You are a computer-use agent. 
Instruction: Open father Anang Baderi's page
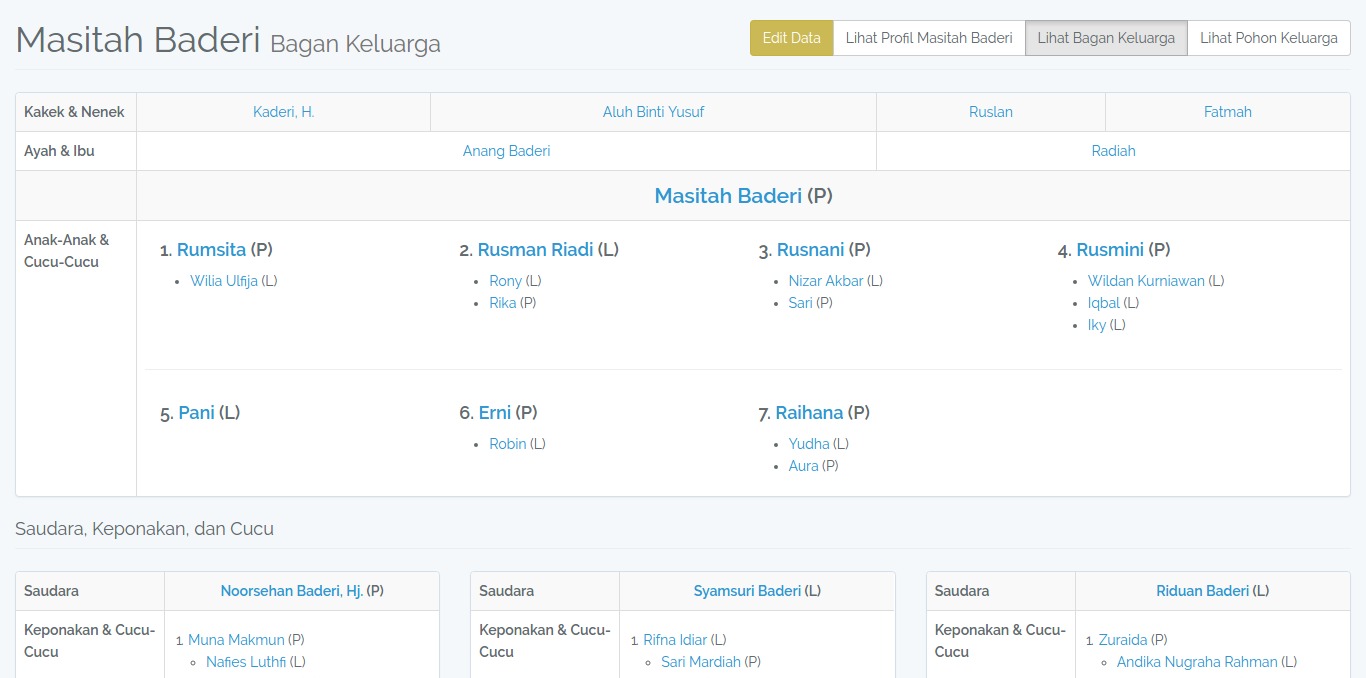[506, 151]
